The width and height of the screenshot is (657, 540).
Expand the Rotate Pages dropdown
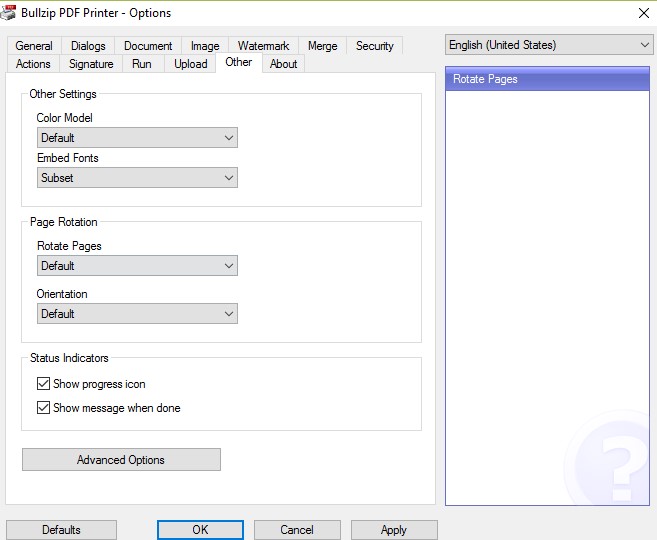[x=137, y=266]
